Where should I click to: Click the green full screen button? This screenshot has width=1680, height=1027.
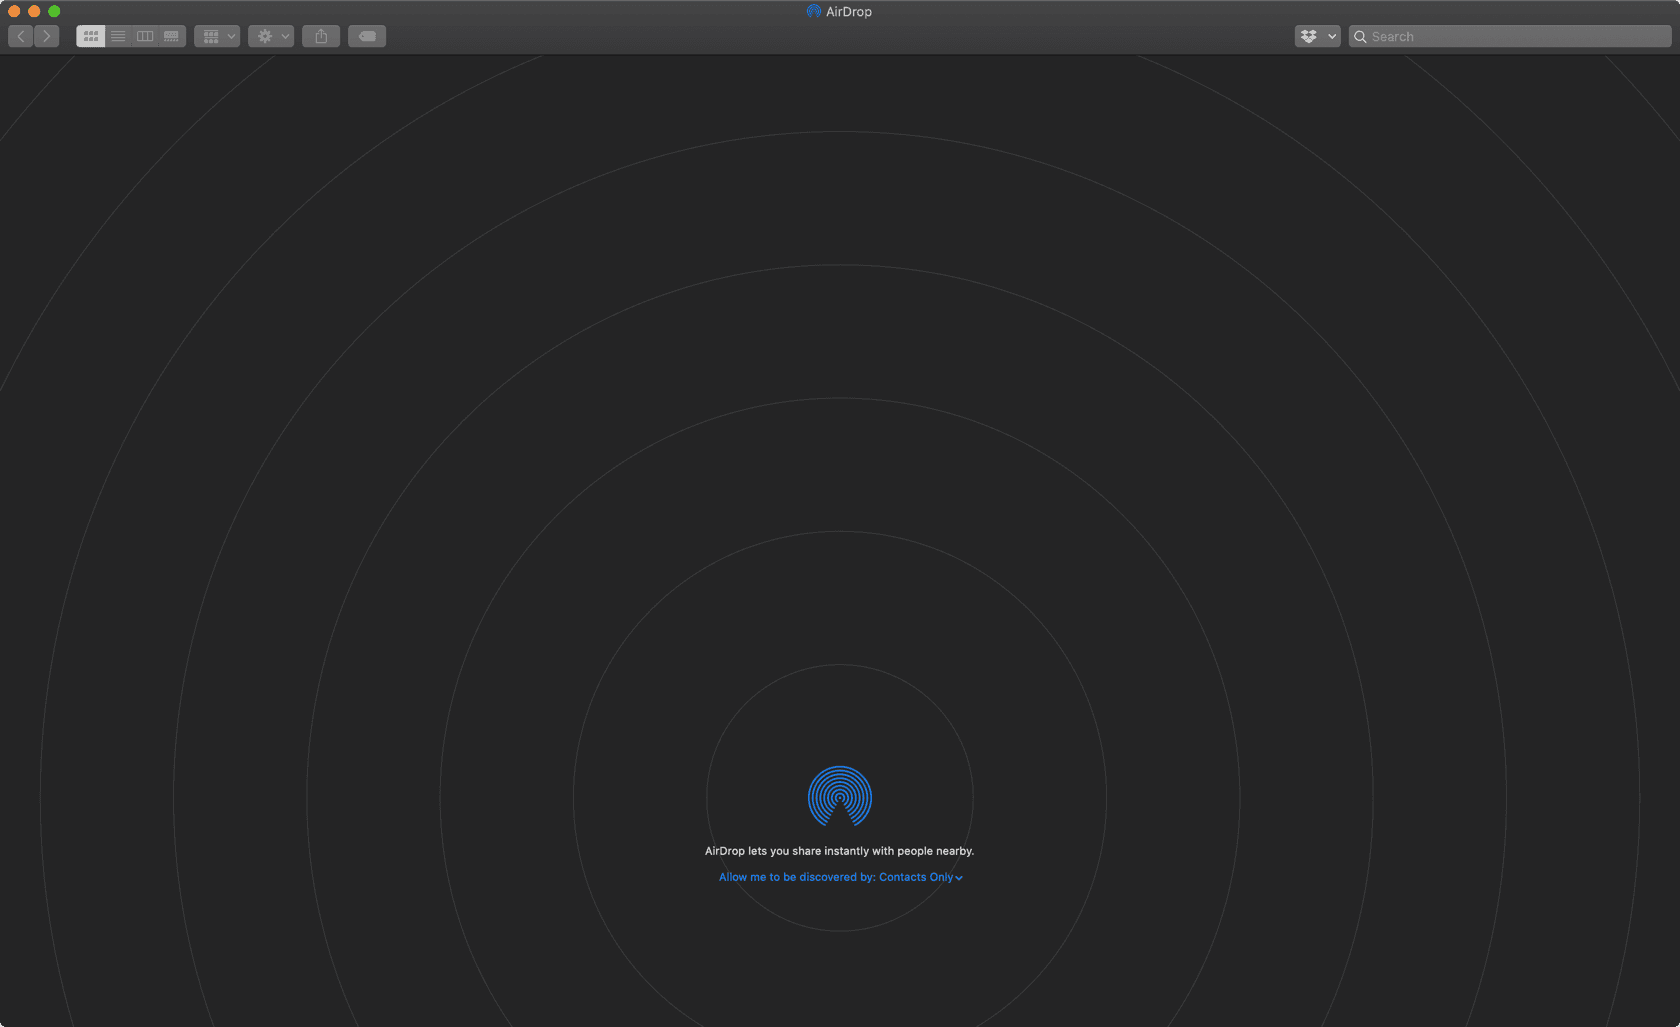click(54, 11)
